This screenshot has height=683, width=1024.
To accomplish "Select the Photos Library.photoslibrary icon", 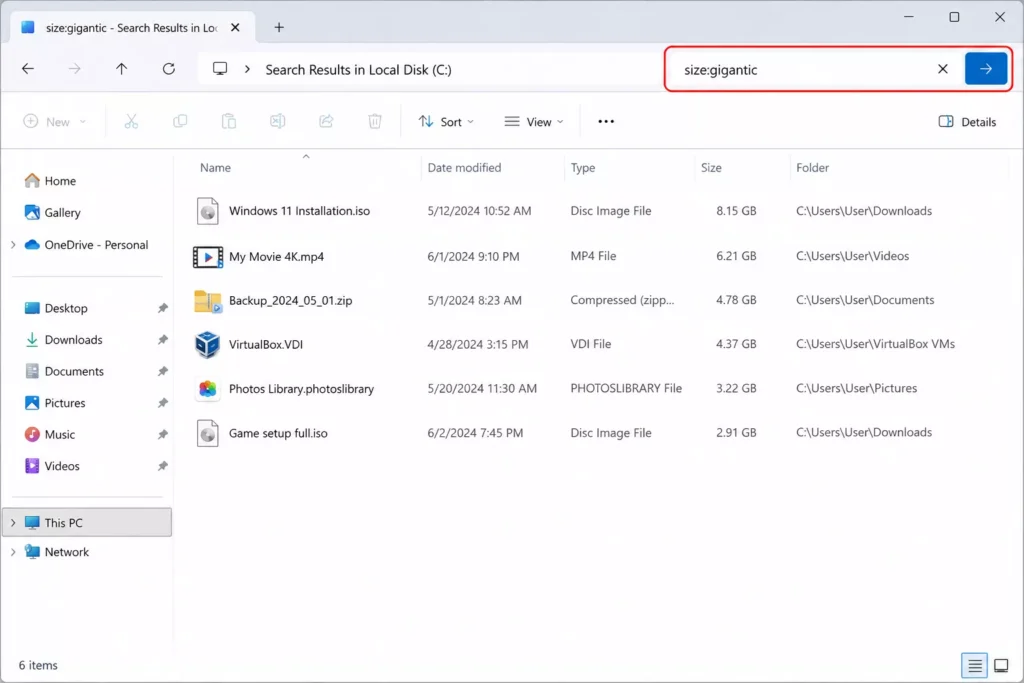I will [x=208, y=389].
